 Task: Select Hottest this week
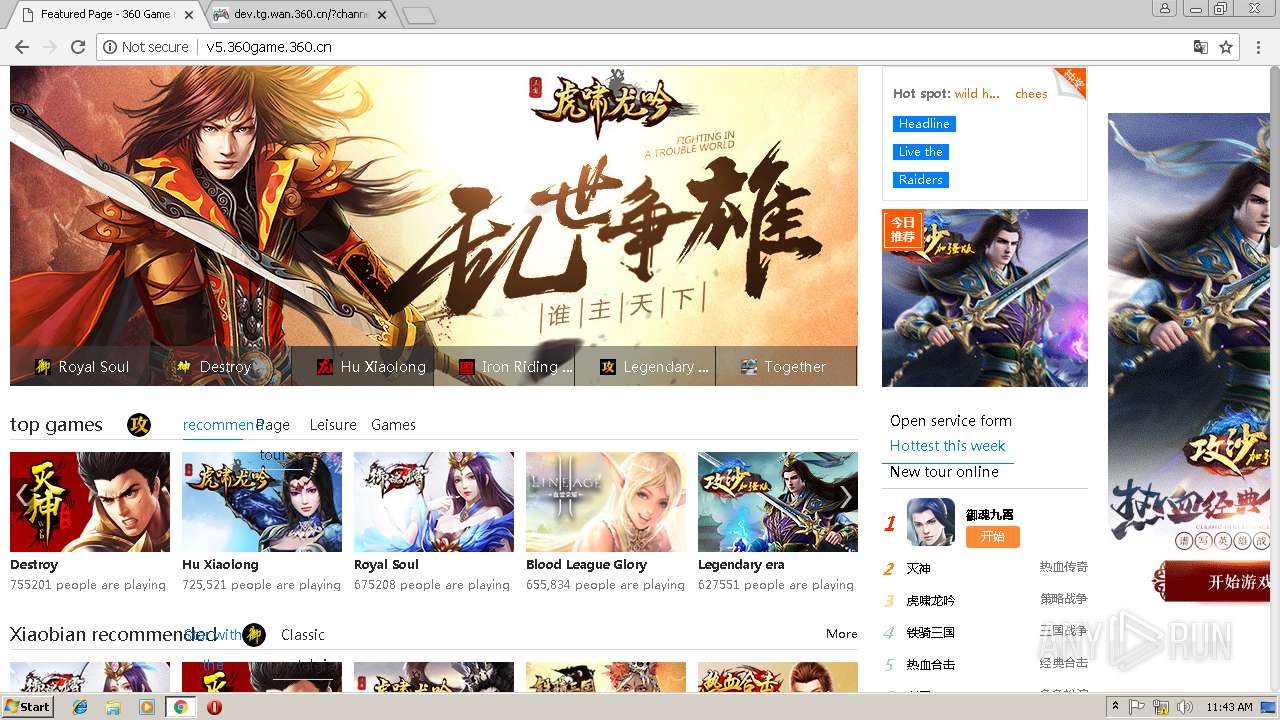(x=948, y=446)
